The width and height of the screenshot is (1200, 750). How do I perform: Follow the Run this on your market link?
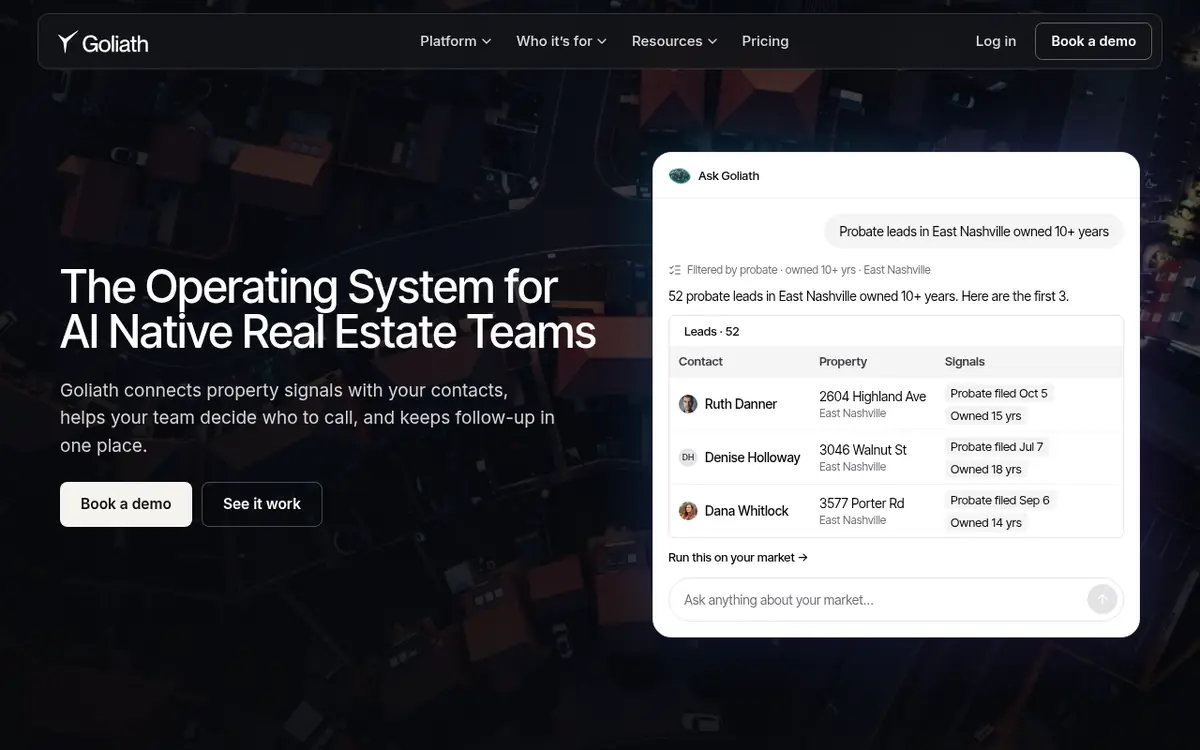click(738, 558)
